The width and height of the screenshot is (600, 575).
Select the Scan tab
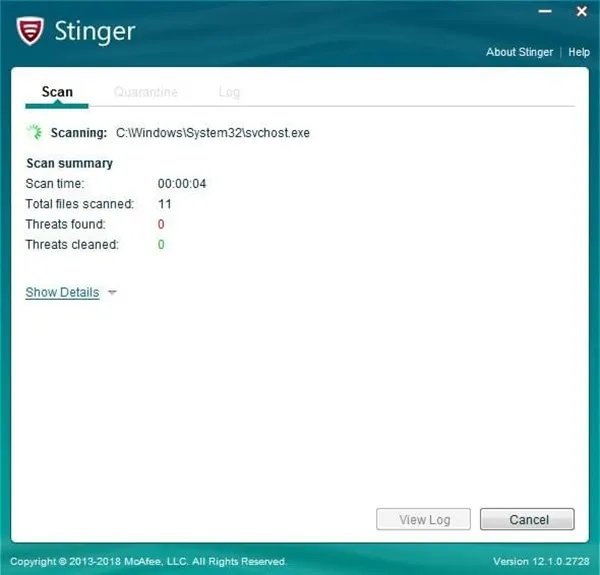click(57, 92)
